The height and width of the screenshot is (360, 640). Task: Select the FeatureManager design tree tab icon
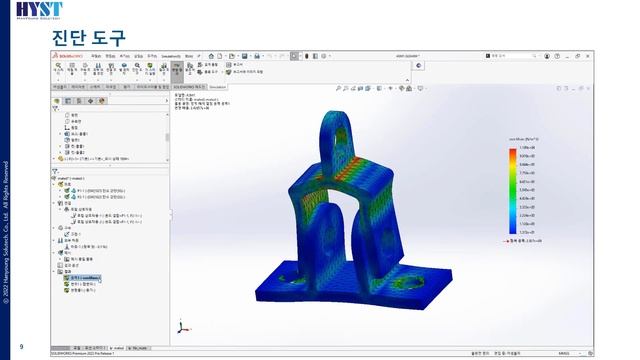point(57,101)
